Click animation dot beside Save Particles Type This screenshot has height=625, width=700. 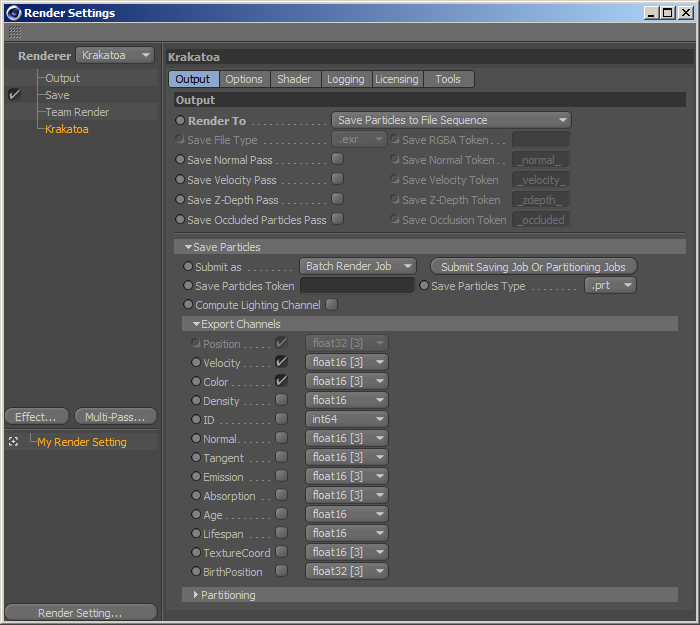424,285
